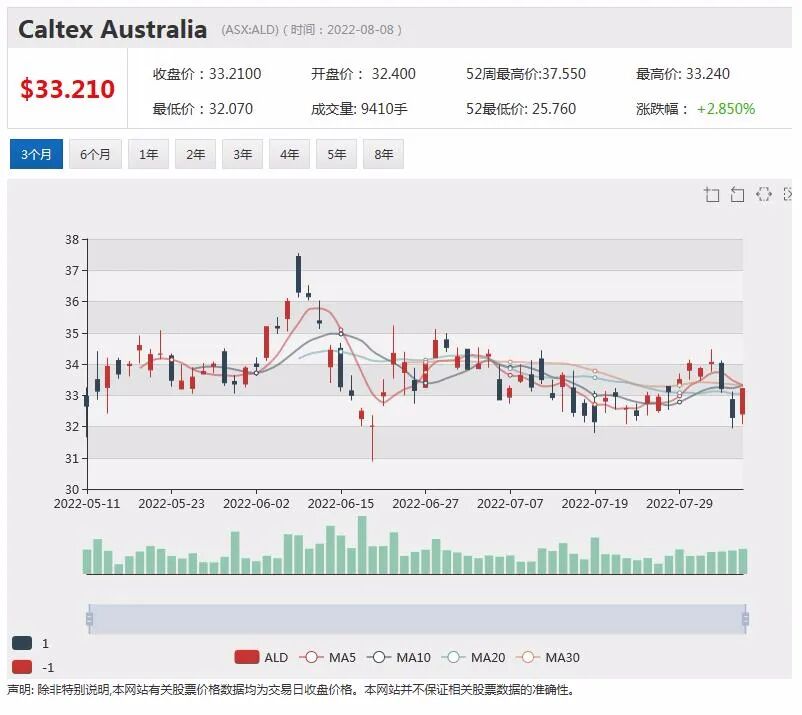Click the 2022-07-19 axis date label
This screenshot has width=802, height=715.
pos(595,504)
